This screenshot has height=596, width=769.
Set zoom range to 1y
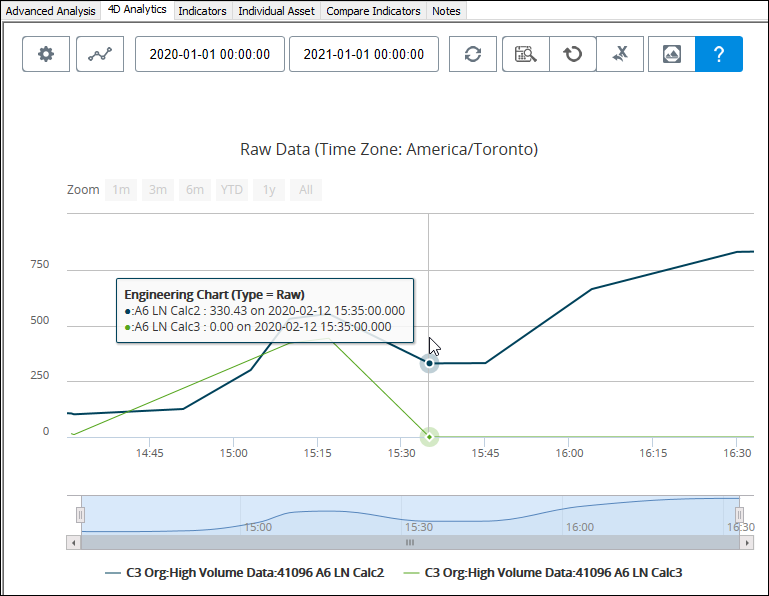[x=269, y=190]
